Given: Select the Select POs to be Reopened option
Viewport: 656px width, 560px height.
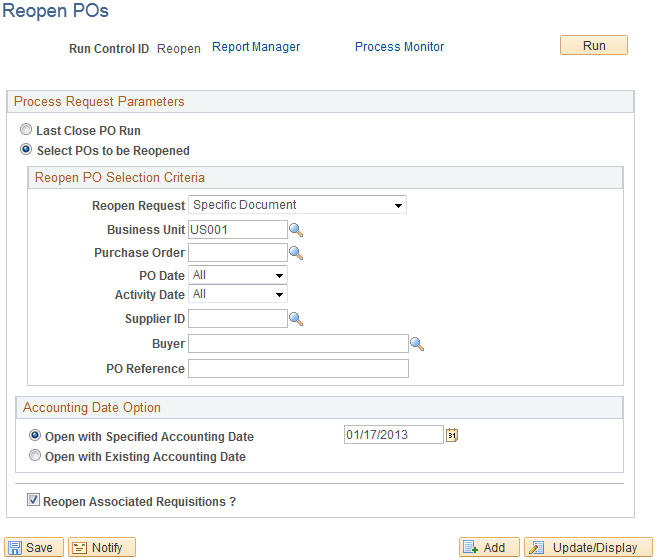Looking at the screenshot, I should coord(26,149).
